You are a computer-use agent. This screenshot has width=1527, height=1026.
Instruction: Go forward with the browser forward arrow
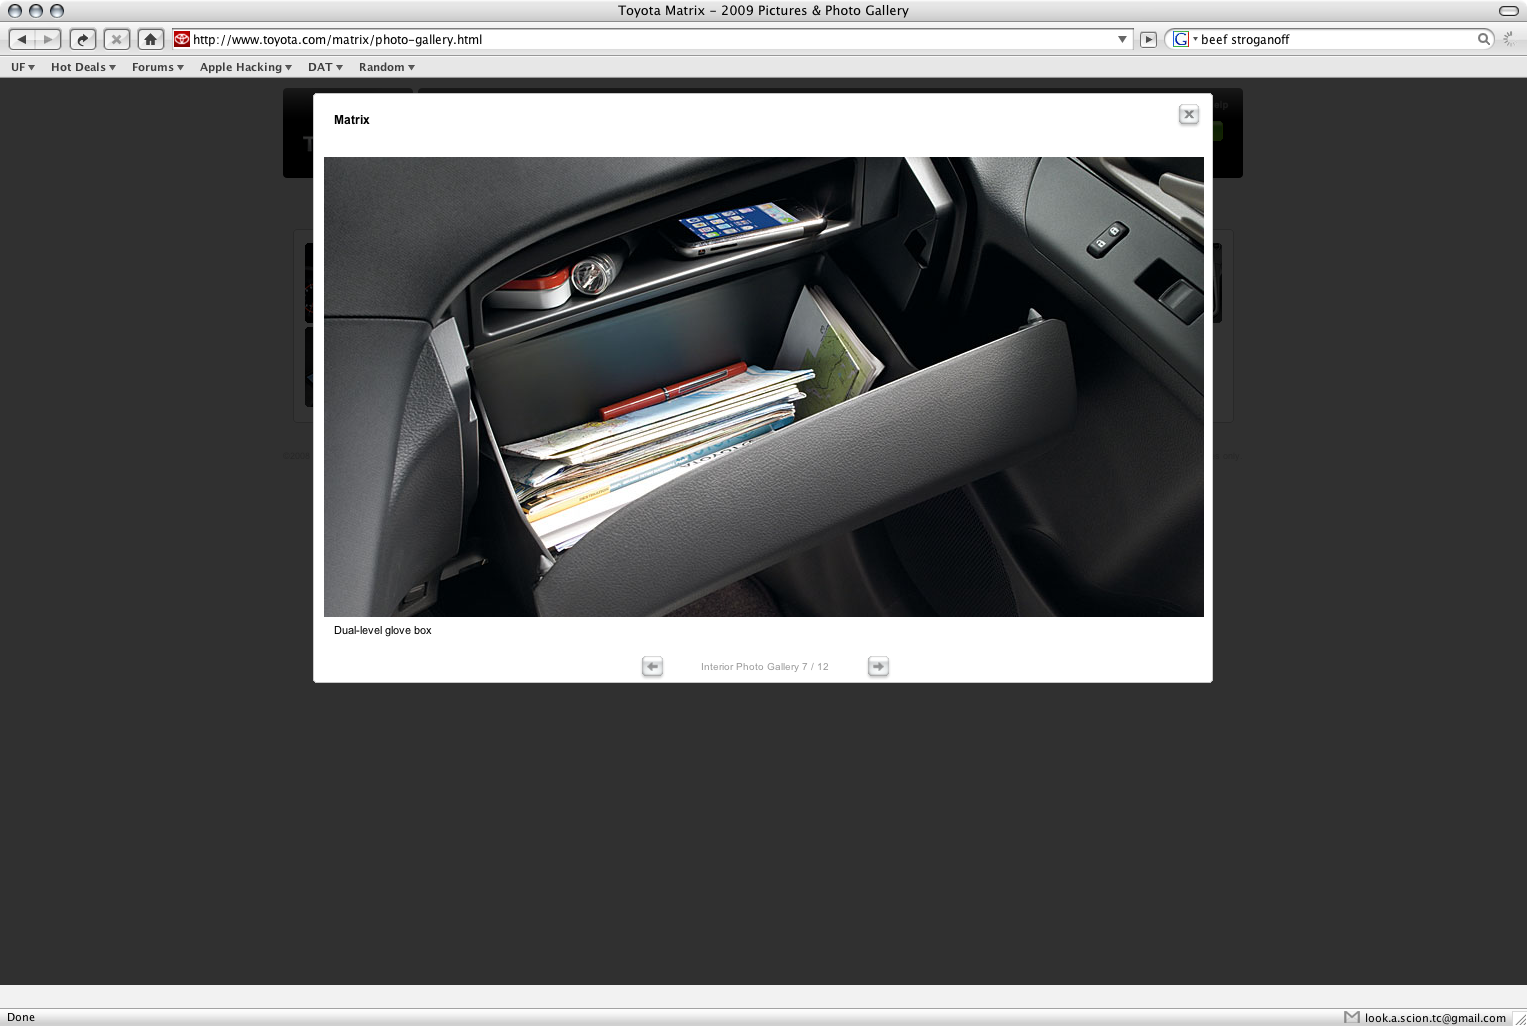click(x=48, y=39)
